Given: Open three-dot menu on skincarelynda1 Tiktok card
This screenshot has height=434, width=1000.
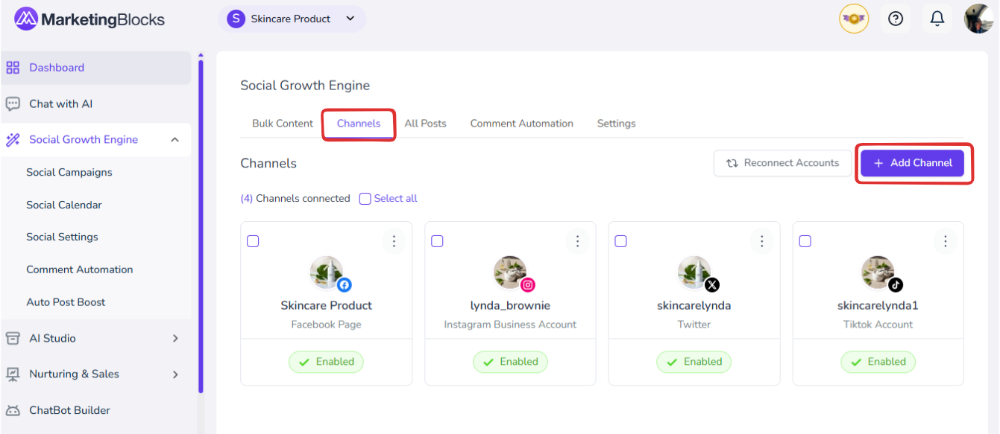Looking at the screenshot, I should click(946, 241).
